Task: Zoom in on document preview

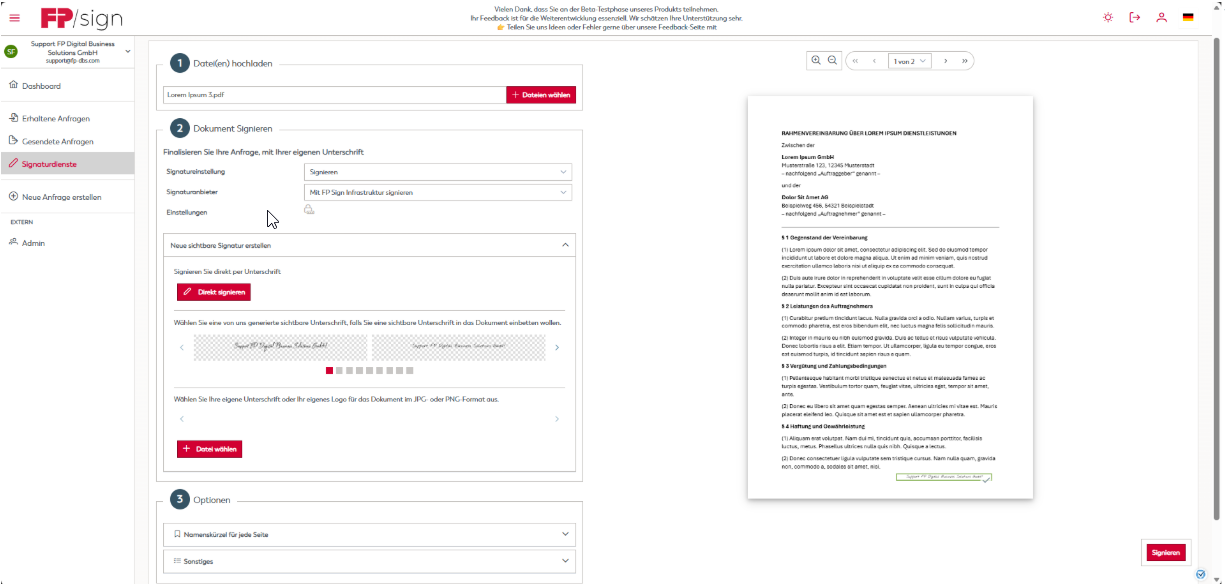Action: [816, 61]
